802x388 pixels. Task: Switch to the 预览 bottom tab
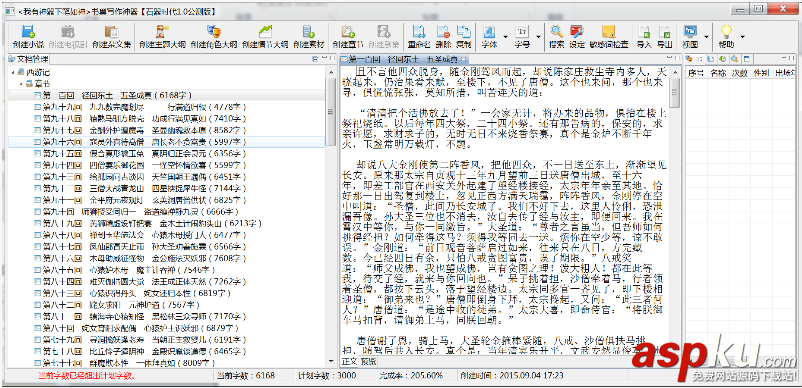coord(368,361)
